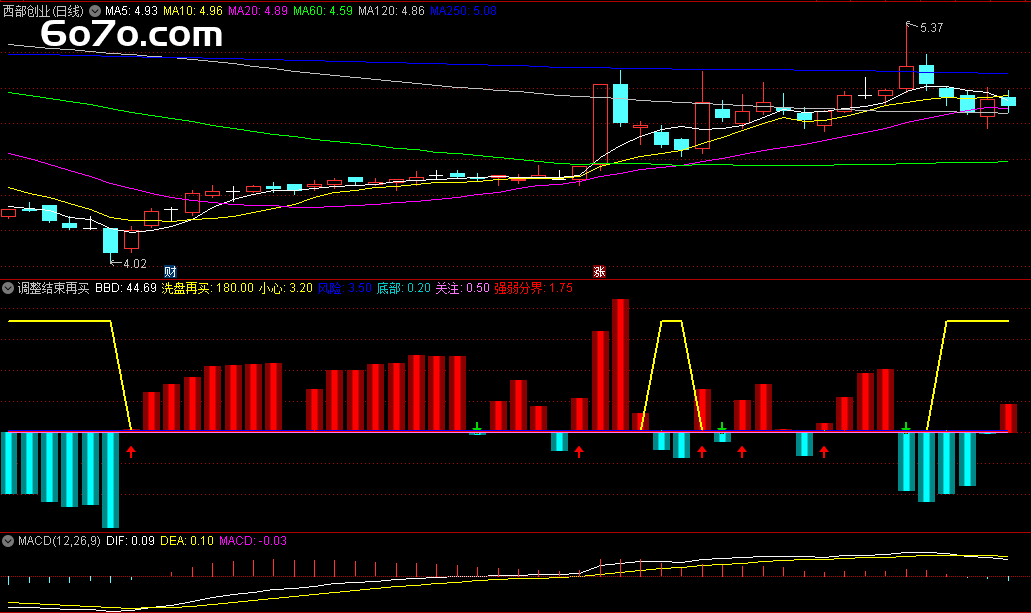Click the MA250: 5.08 label
The height and width of the screenshot is (613, 1031).
coord(464,11)
